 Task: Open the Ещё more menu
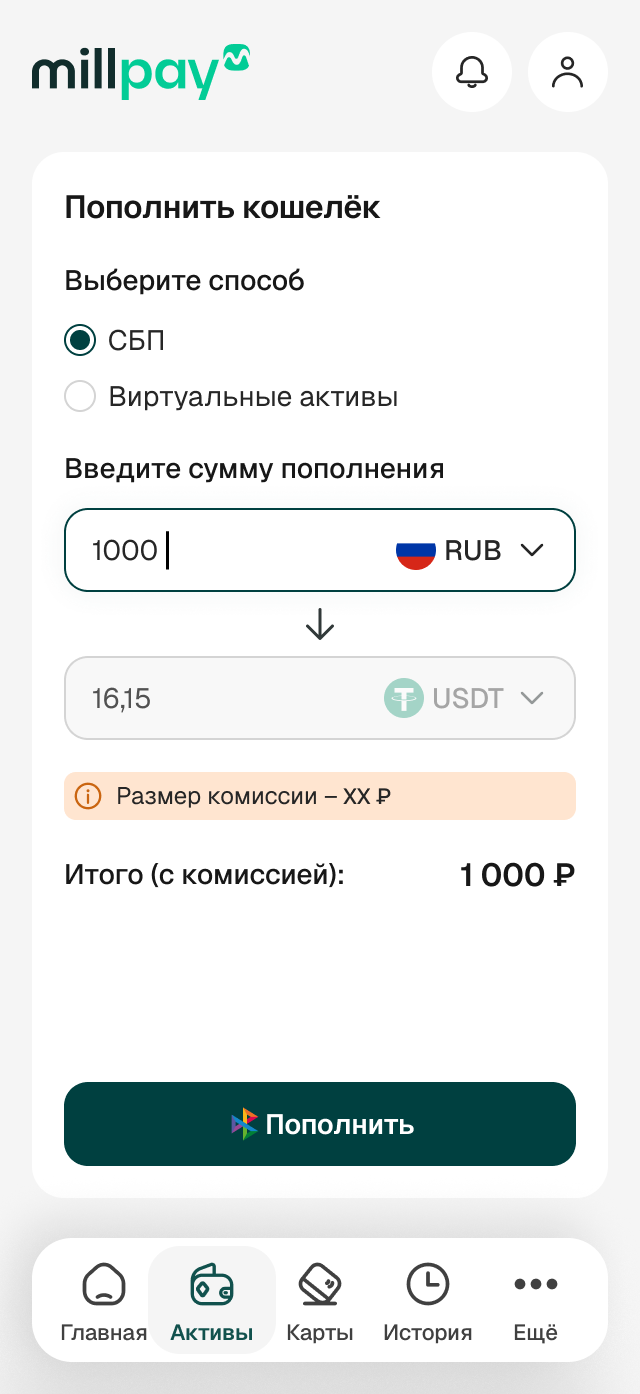point(536,1301)
